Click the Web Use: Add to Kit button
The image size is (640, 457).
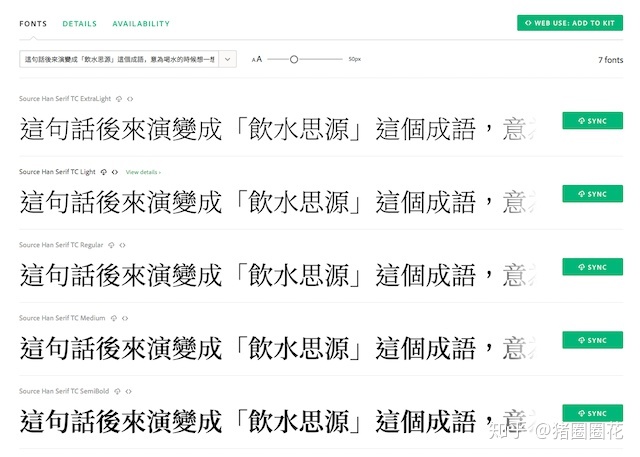click(570, 23)
